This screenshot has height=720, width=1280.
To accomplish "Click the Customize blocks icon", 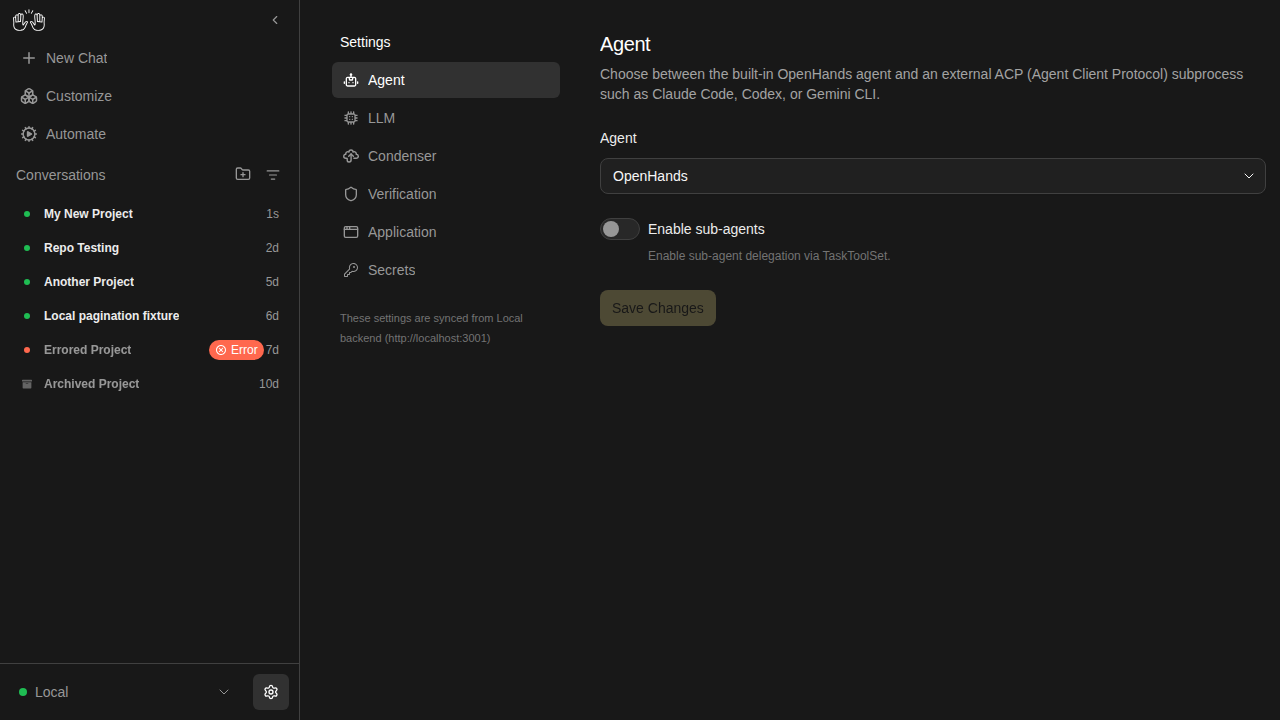I will coord(28,96).
